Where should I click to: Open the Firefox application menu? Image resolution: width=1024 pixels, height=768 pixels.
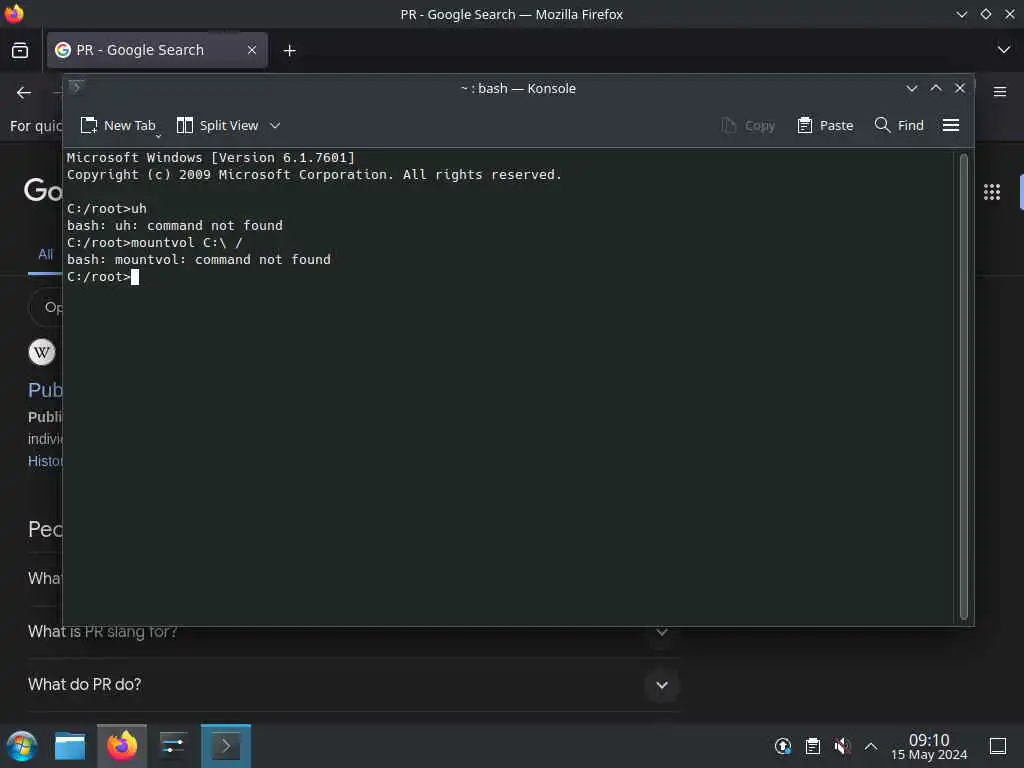(x=1000, y=92)
